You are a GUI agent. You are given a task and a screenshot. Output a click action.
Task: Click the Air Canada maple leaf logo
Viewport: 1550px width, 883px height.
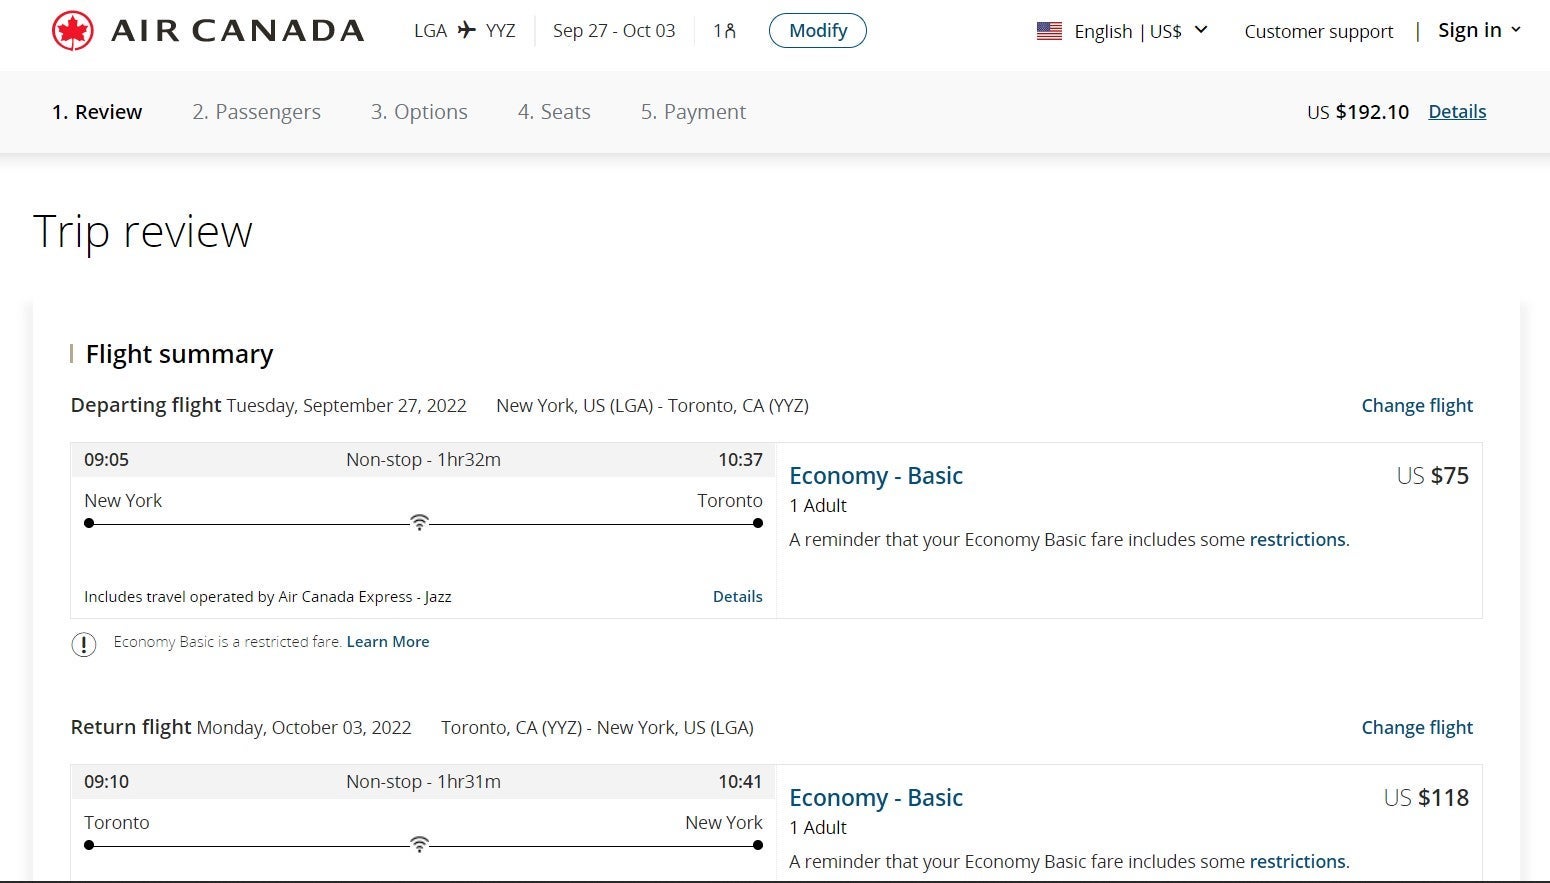(x=73, y=31)
